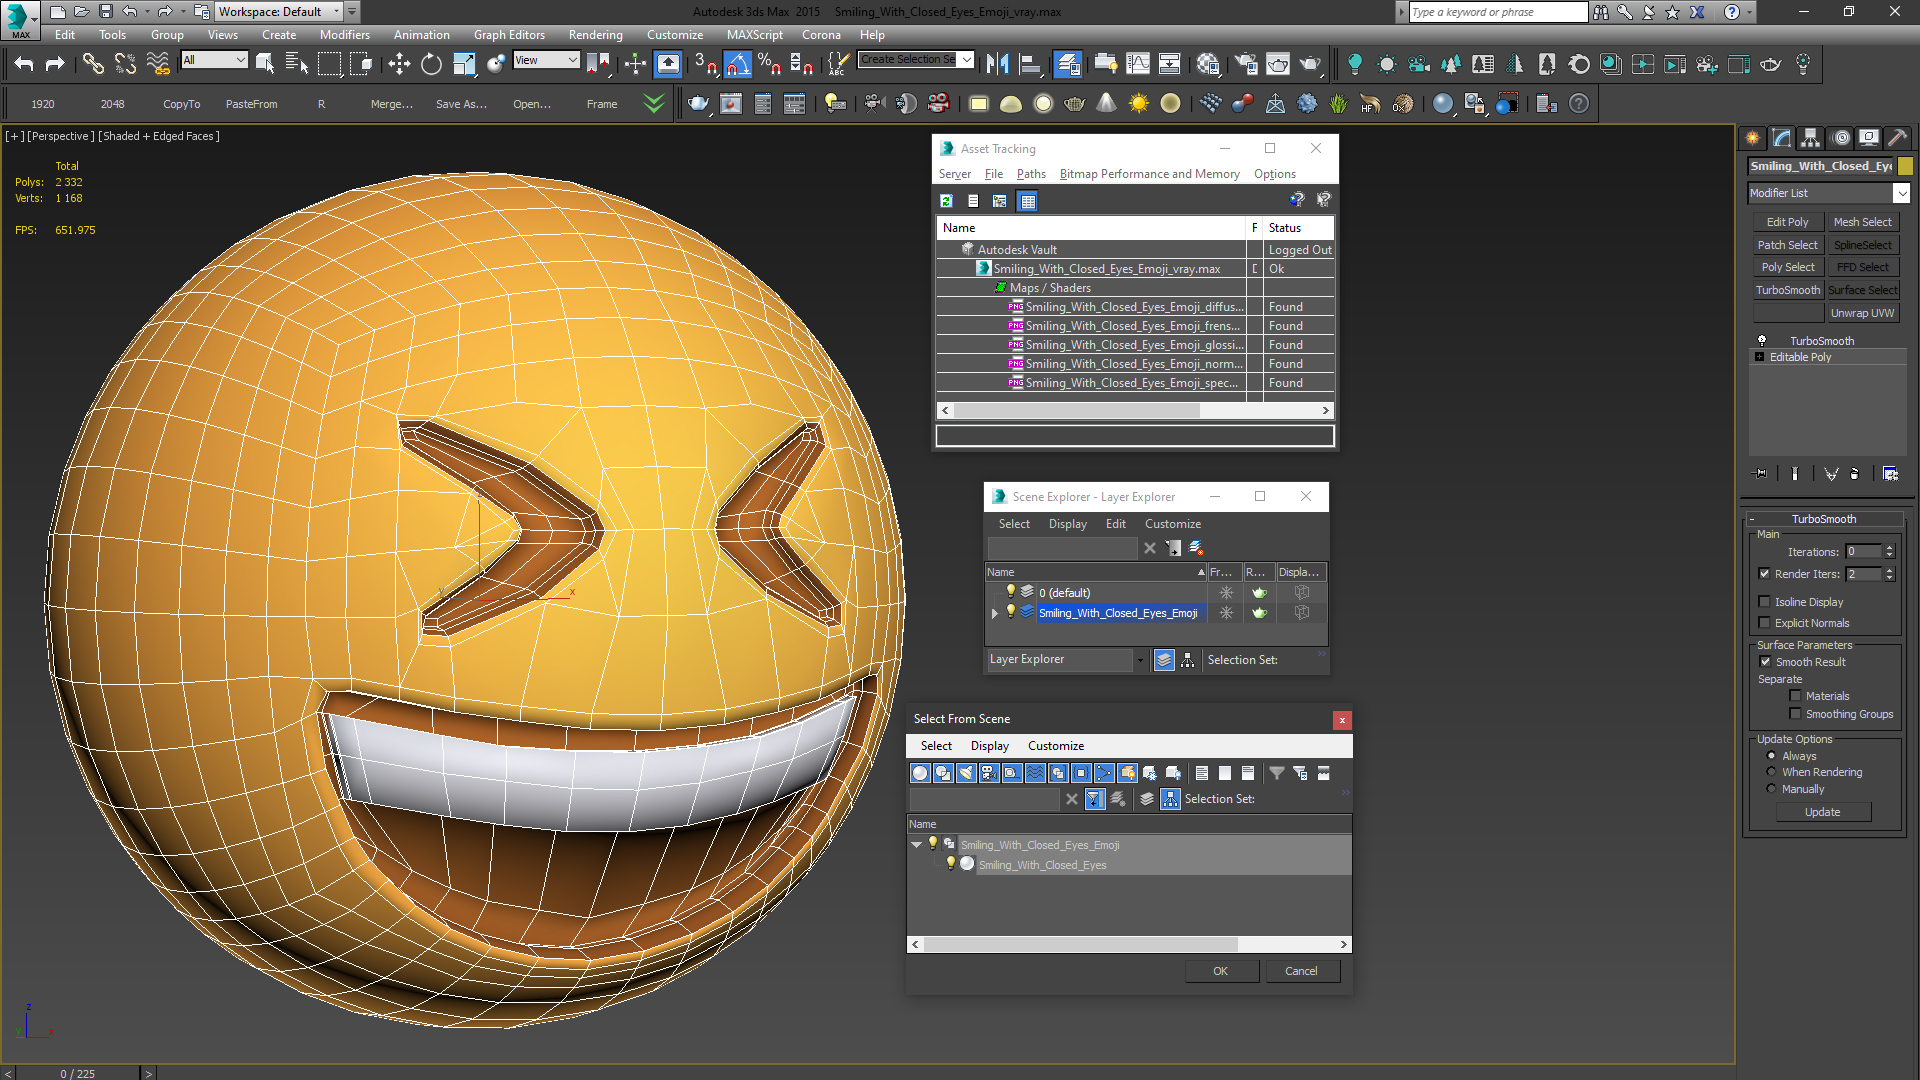This screenshot has height=1080, width=1920.
Task: Open Layer Explorer mode dropdown
Action: (x=1139, y=660)
